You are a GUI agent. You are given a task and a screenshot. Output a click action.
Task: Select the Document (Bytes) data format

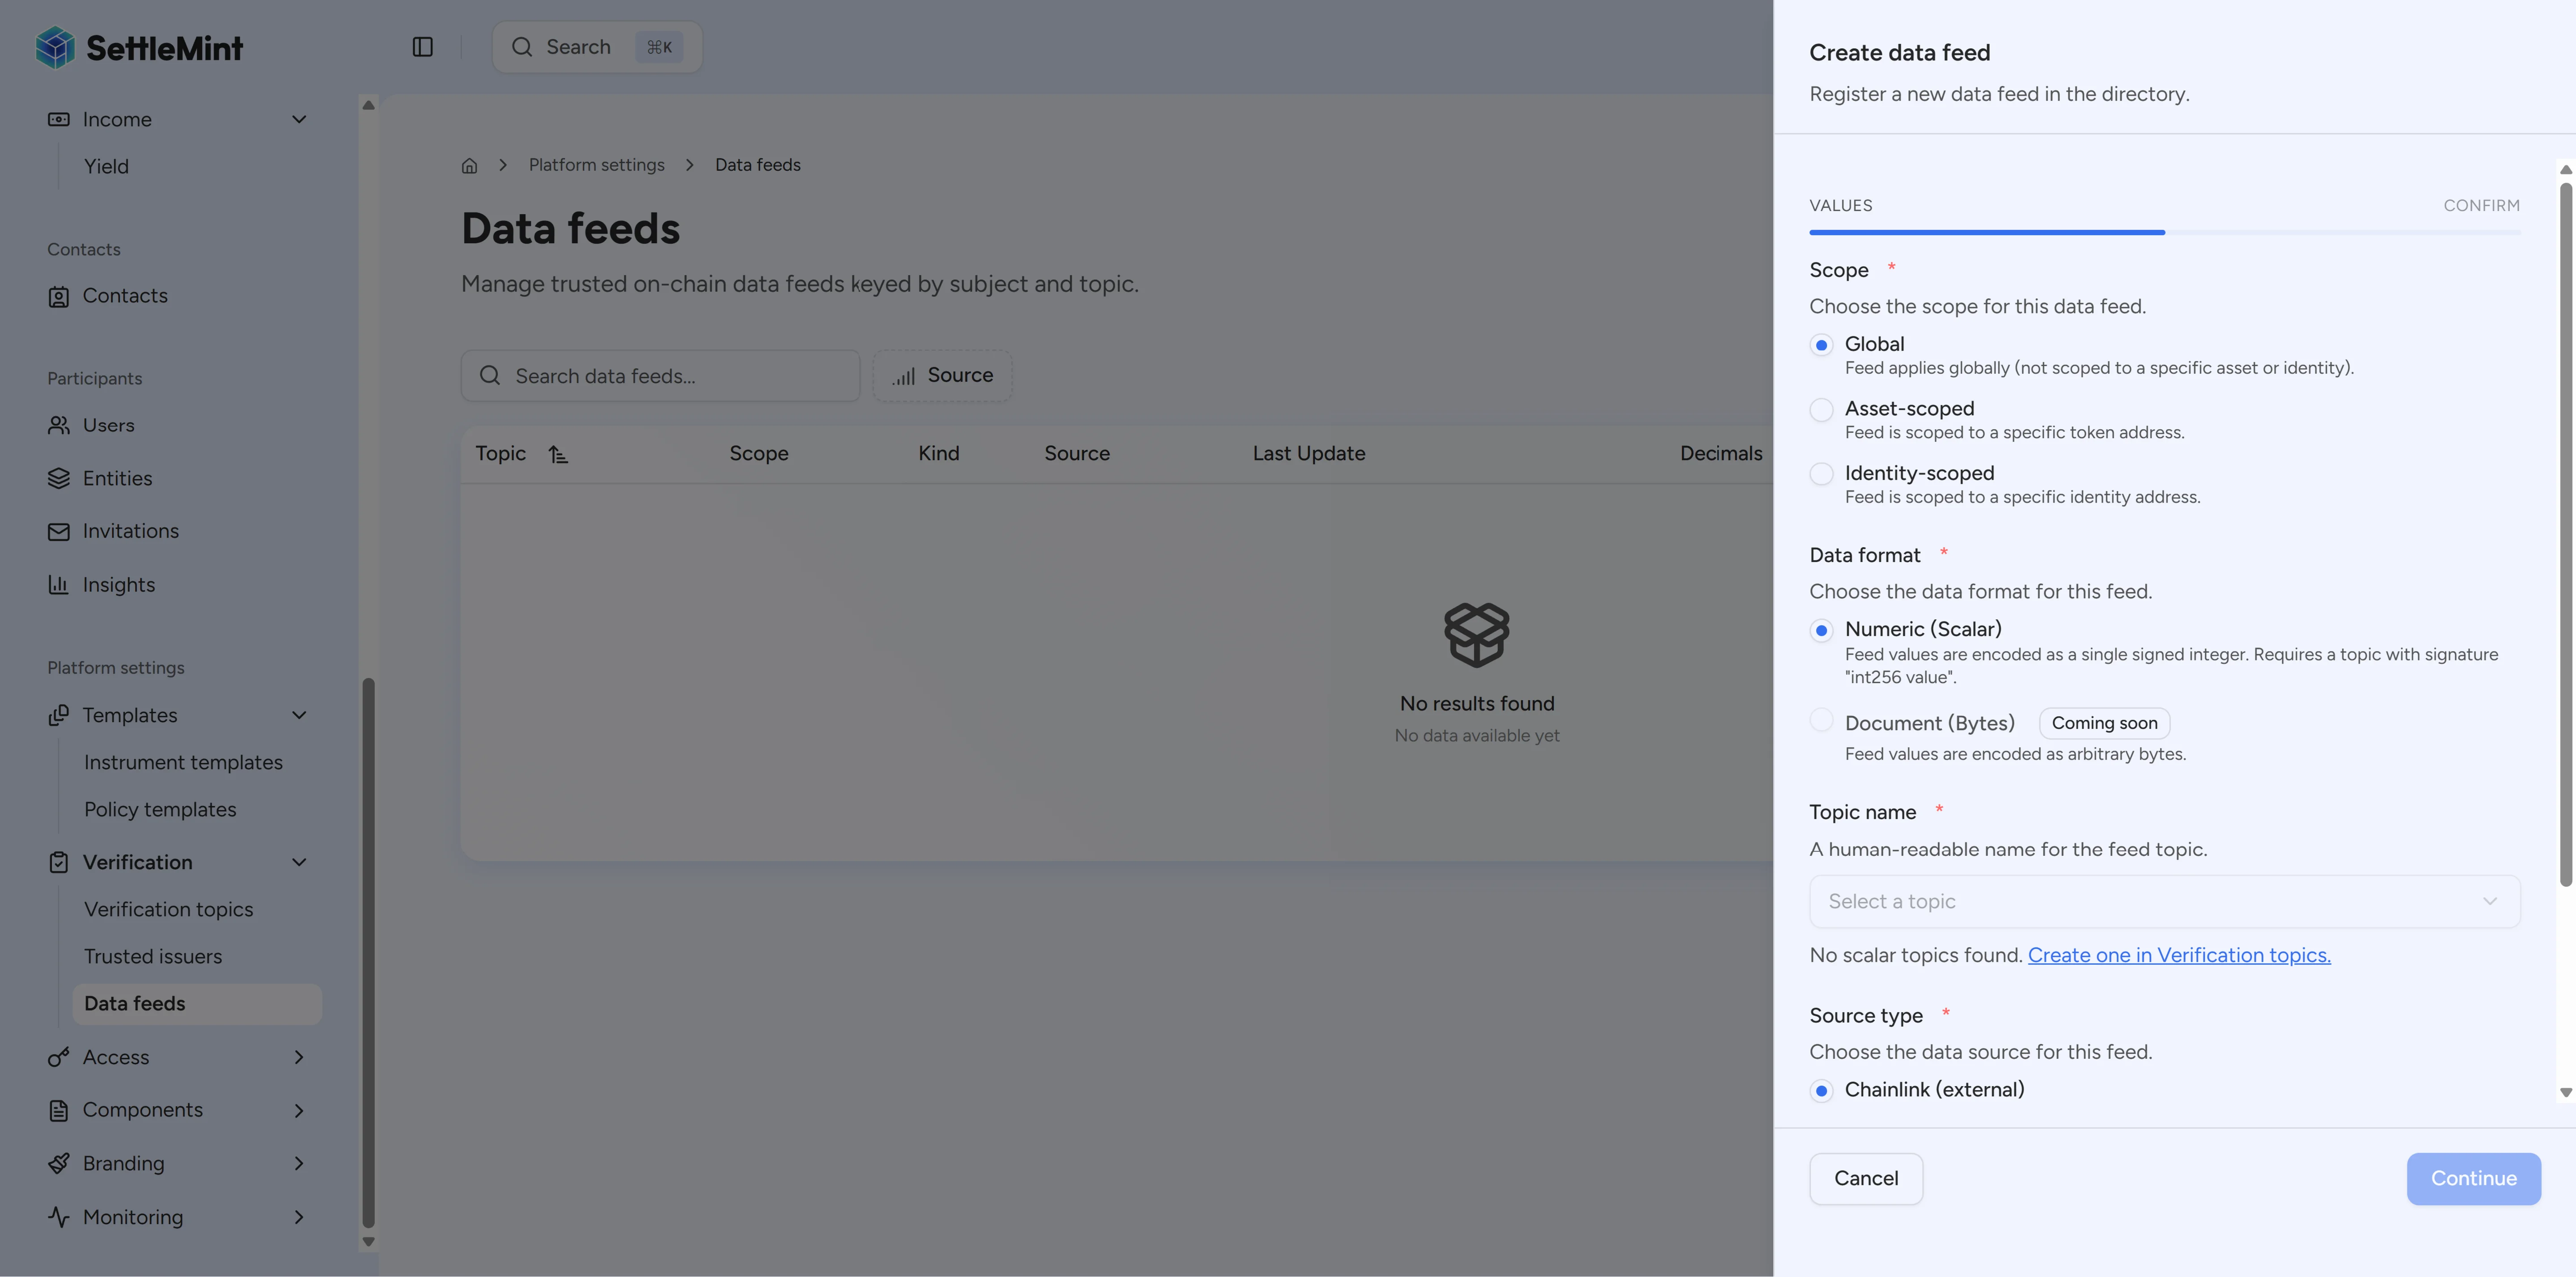(1821, 720)
